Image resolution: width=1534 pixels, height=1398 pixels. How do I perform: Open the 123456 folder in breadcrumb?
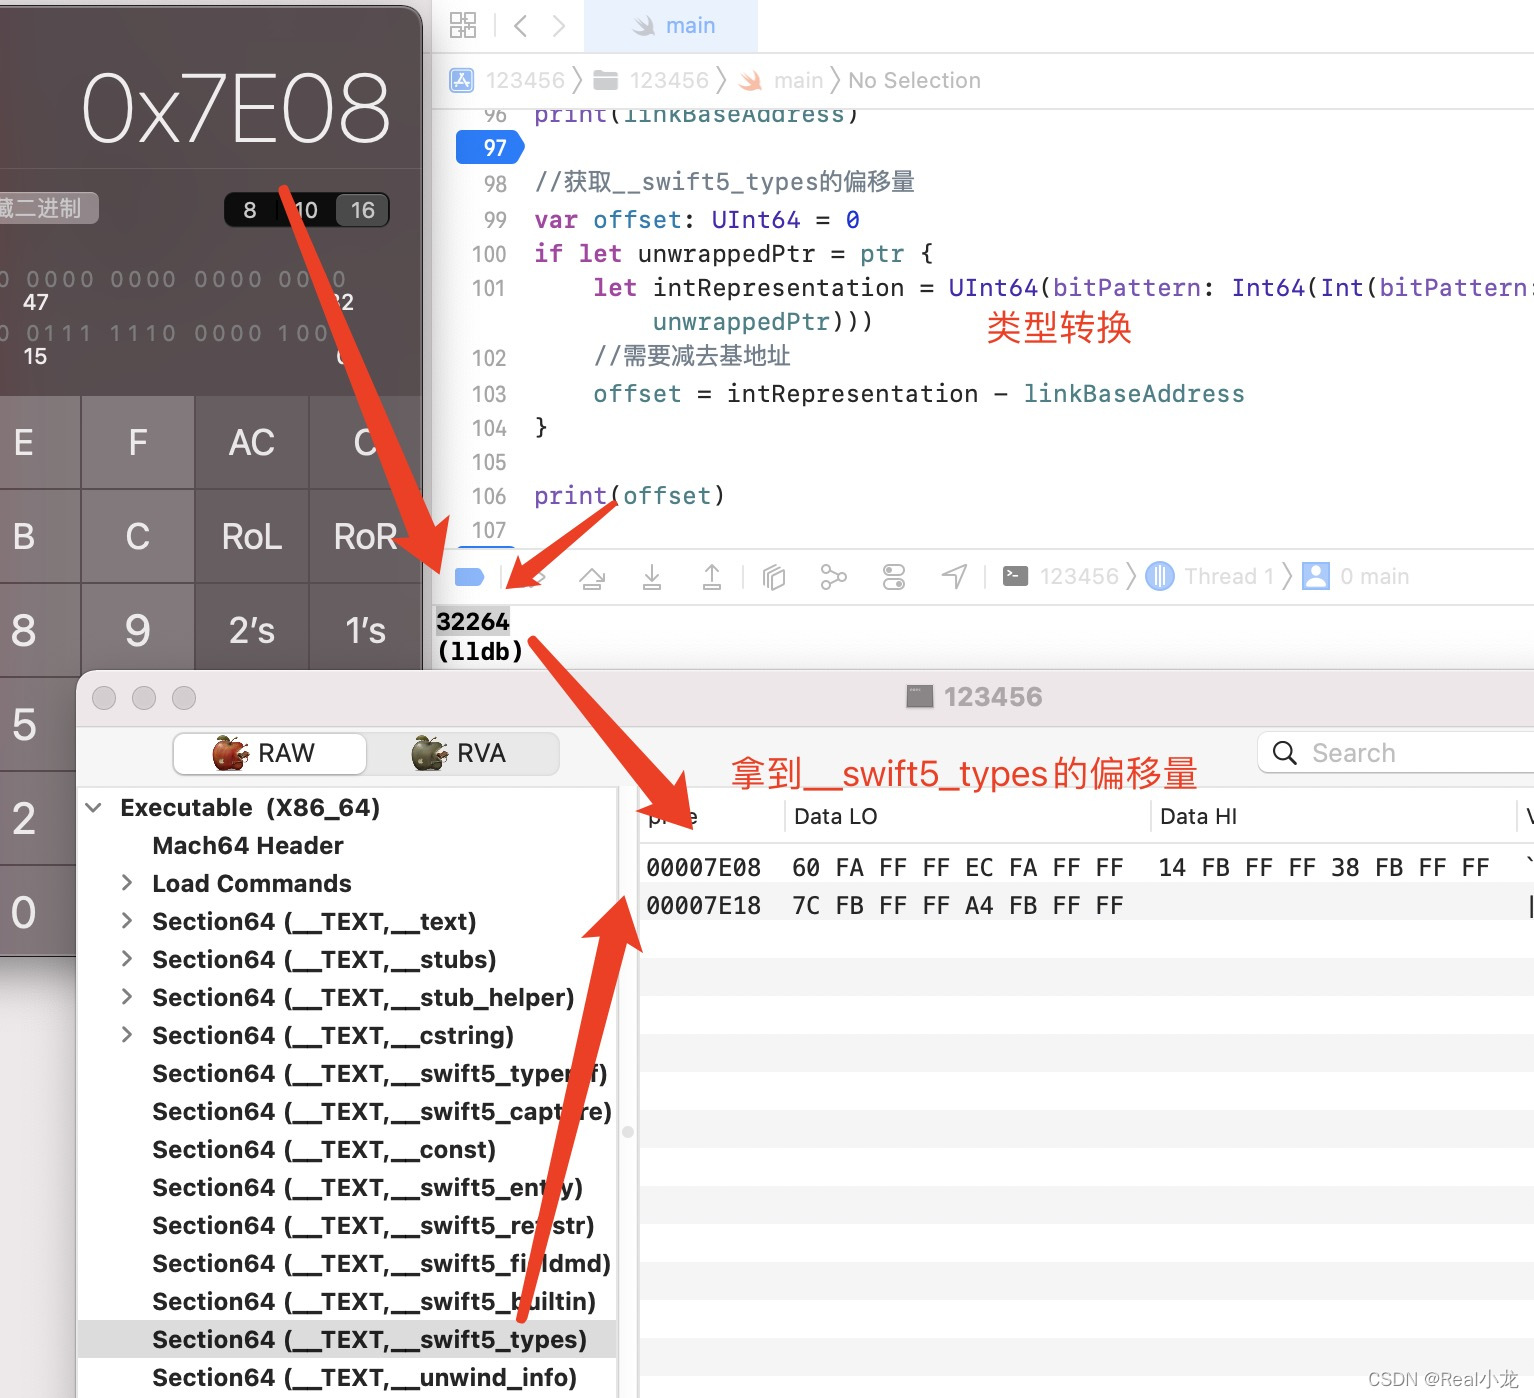[x=651, y=80]
